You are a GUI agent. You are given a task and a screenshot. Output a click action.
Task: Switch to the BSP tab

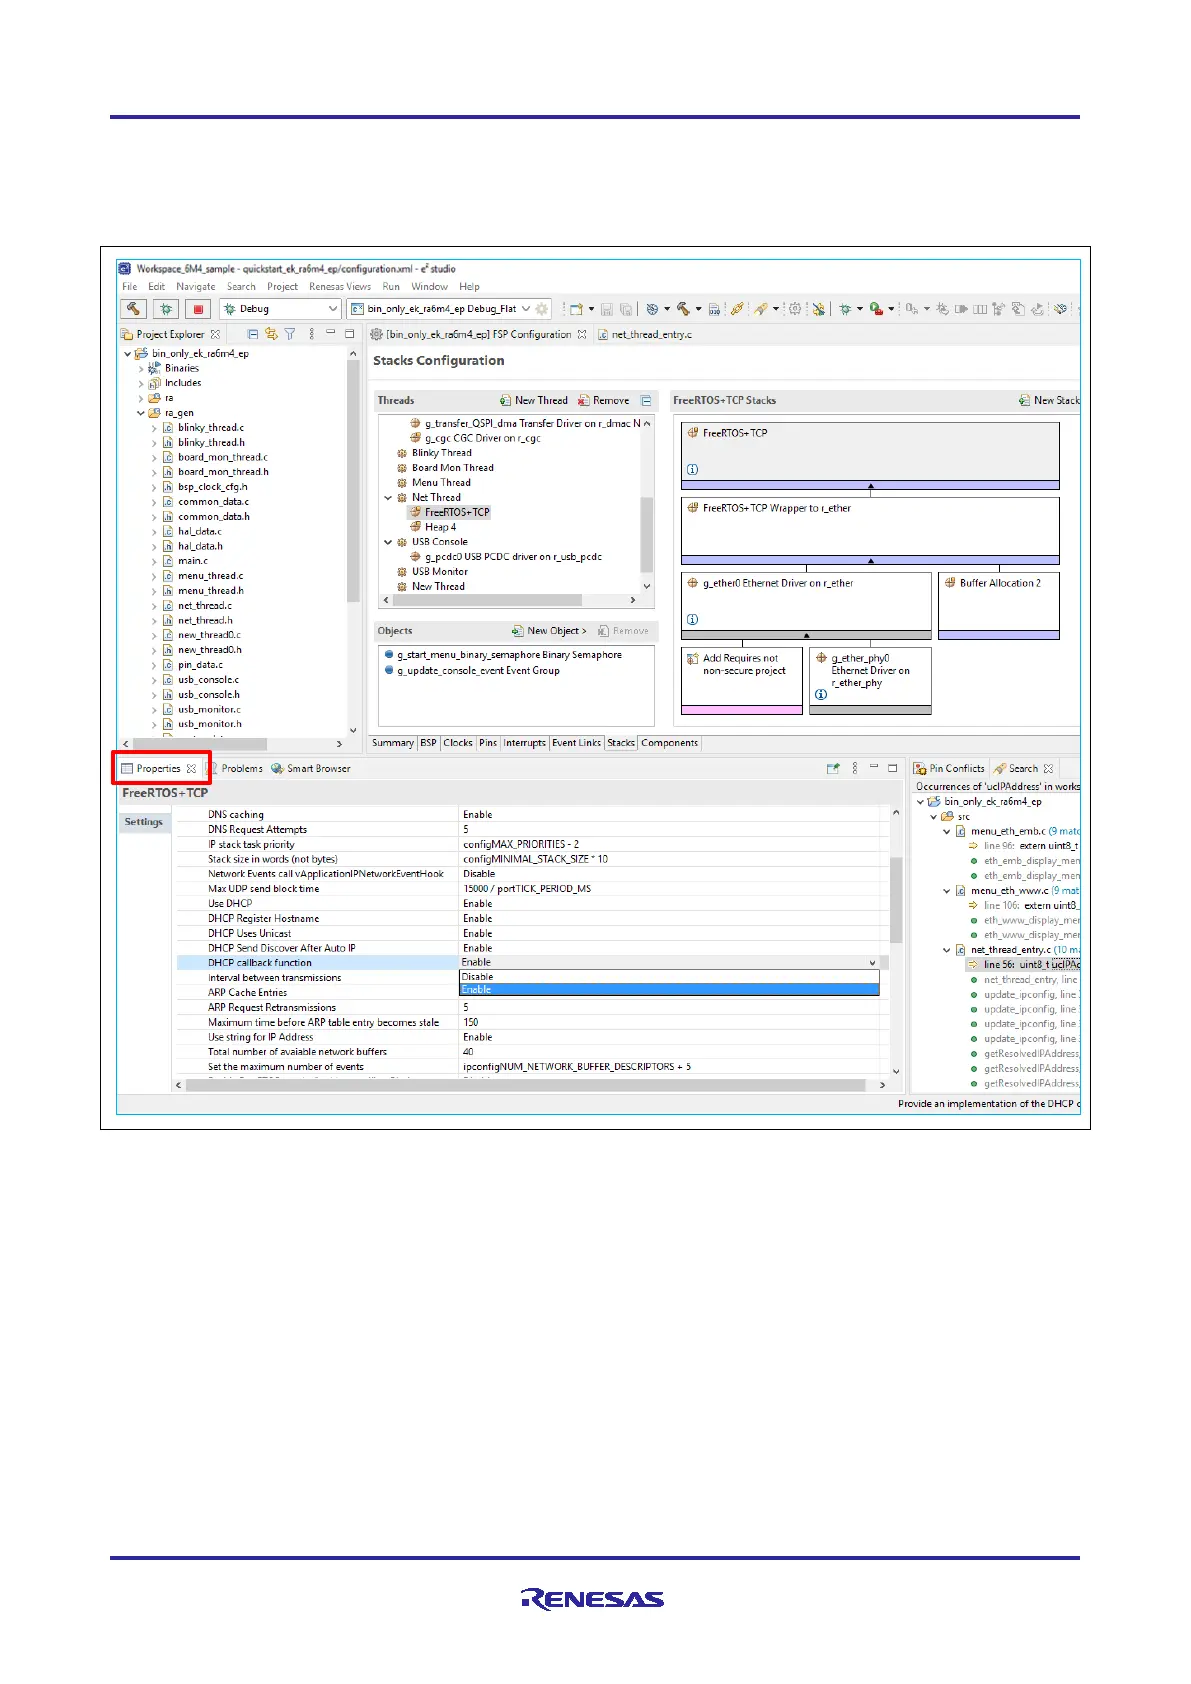(428, 743)
